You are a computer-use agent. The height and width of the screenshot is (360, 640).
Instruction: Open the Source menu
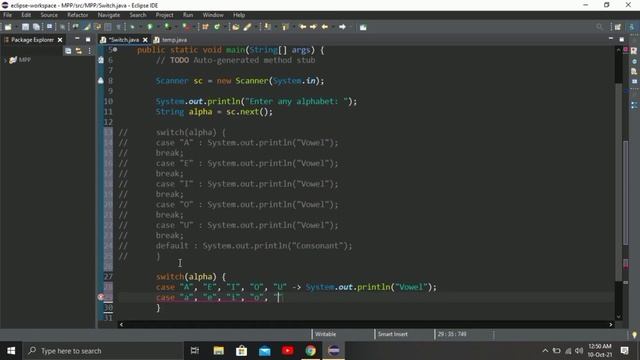pos(49,15)
